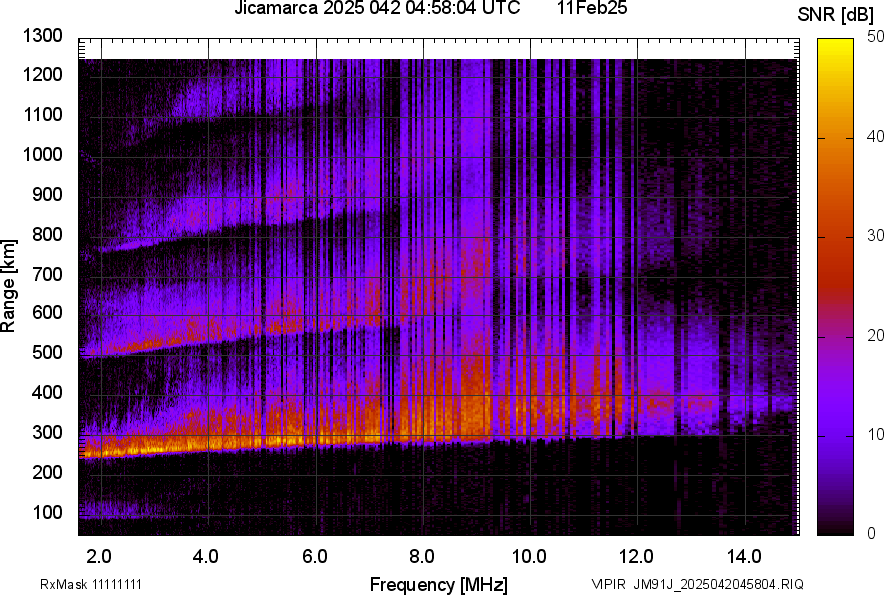Click the Frequency [MHz] axis title
The width and height of the screenshot is (884, 595).
click(438, 584)
